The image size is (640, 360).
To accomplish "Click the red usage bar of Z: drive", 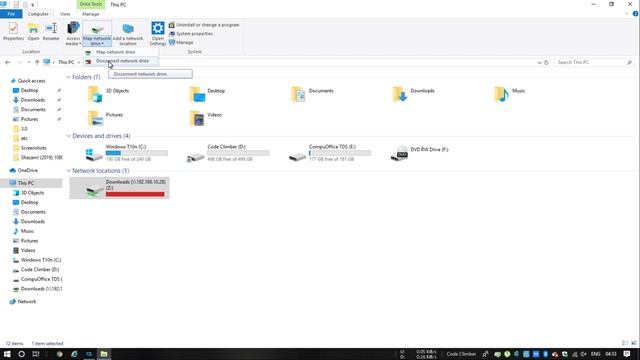I will 135,194.
